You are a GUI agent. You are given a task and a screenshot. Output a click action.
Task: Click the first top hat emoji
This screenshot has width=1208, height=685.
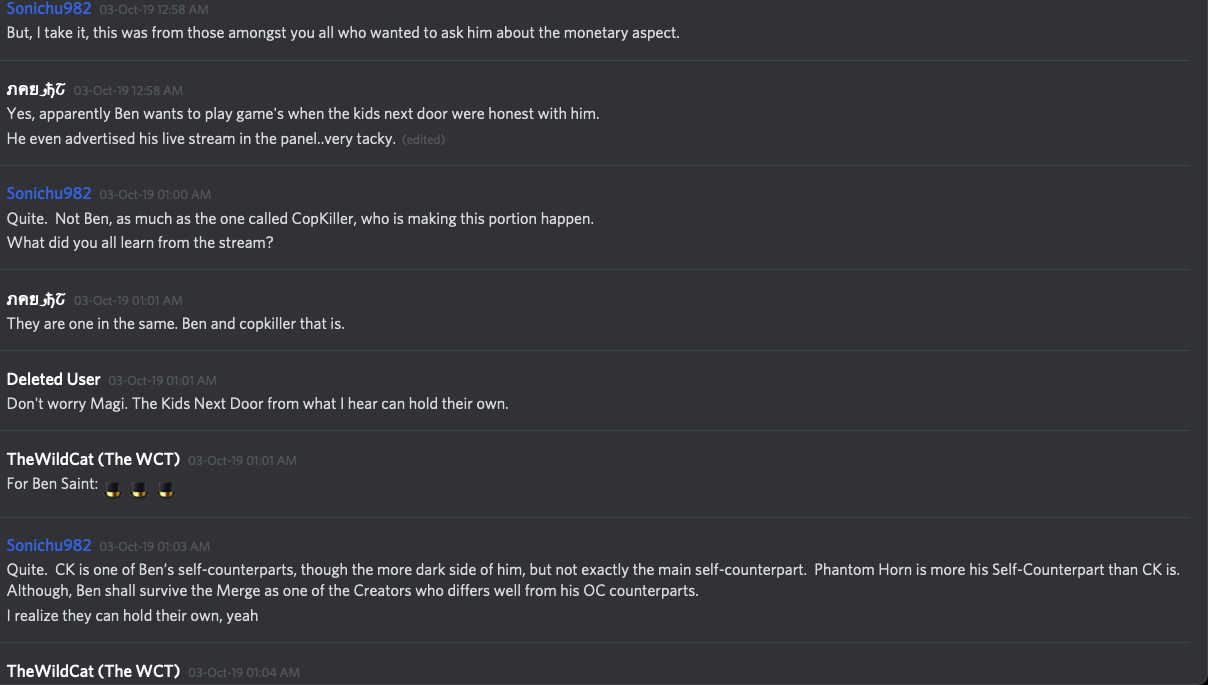[x=114, y=490]
